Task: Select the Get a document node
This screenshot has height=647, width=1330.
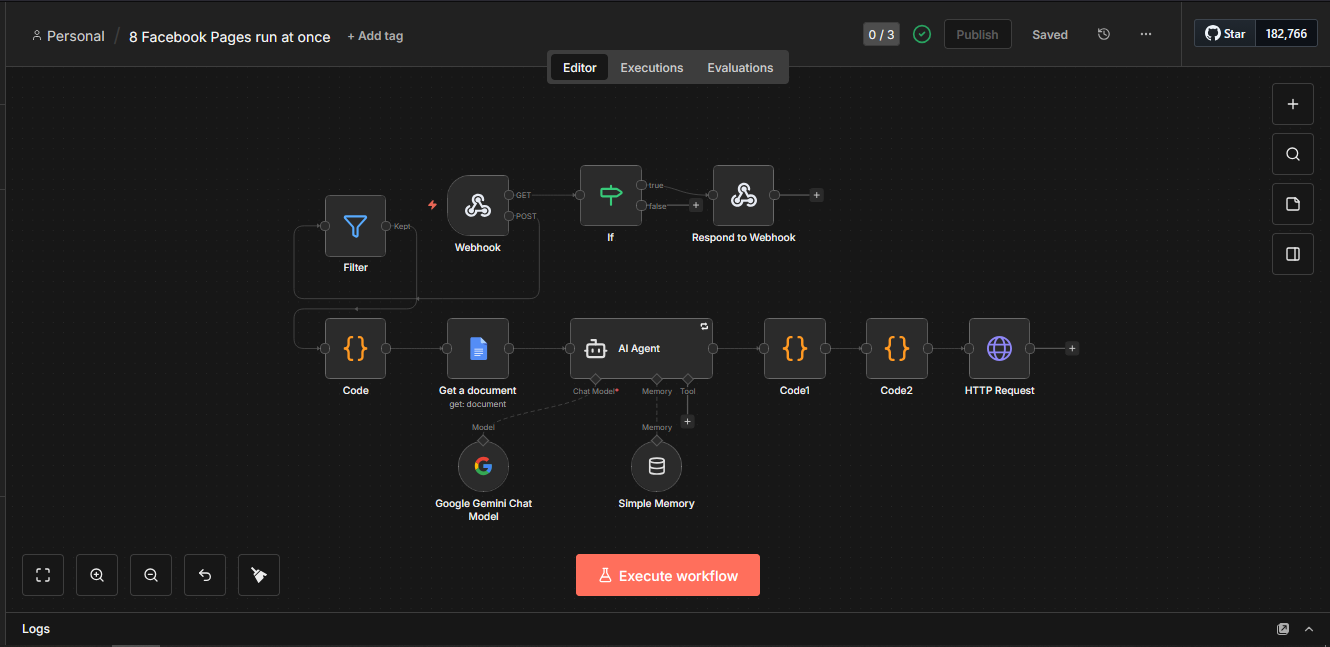Action: 478,348
